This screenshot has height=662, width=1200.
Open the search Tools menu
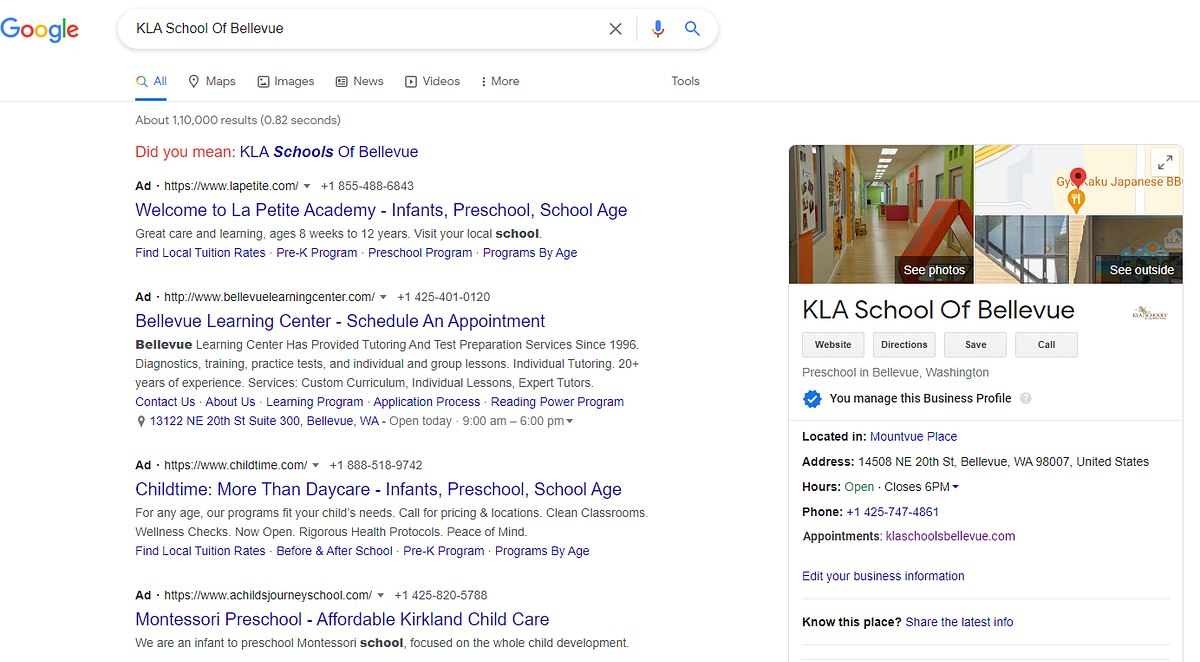pos(686,81)
